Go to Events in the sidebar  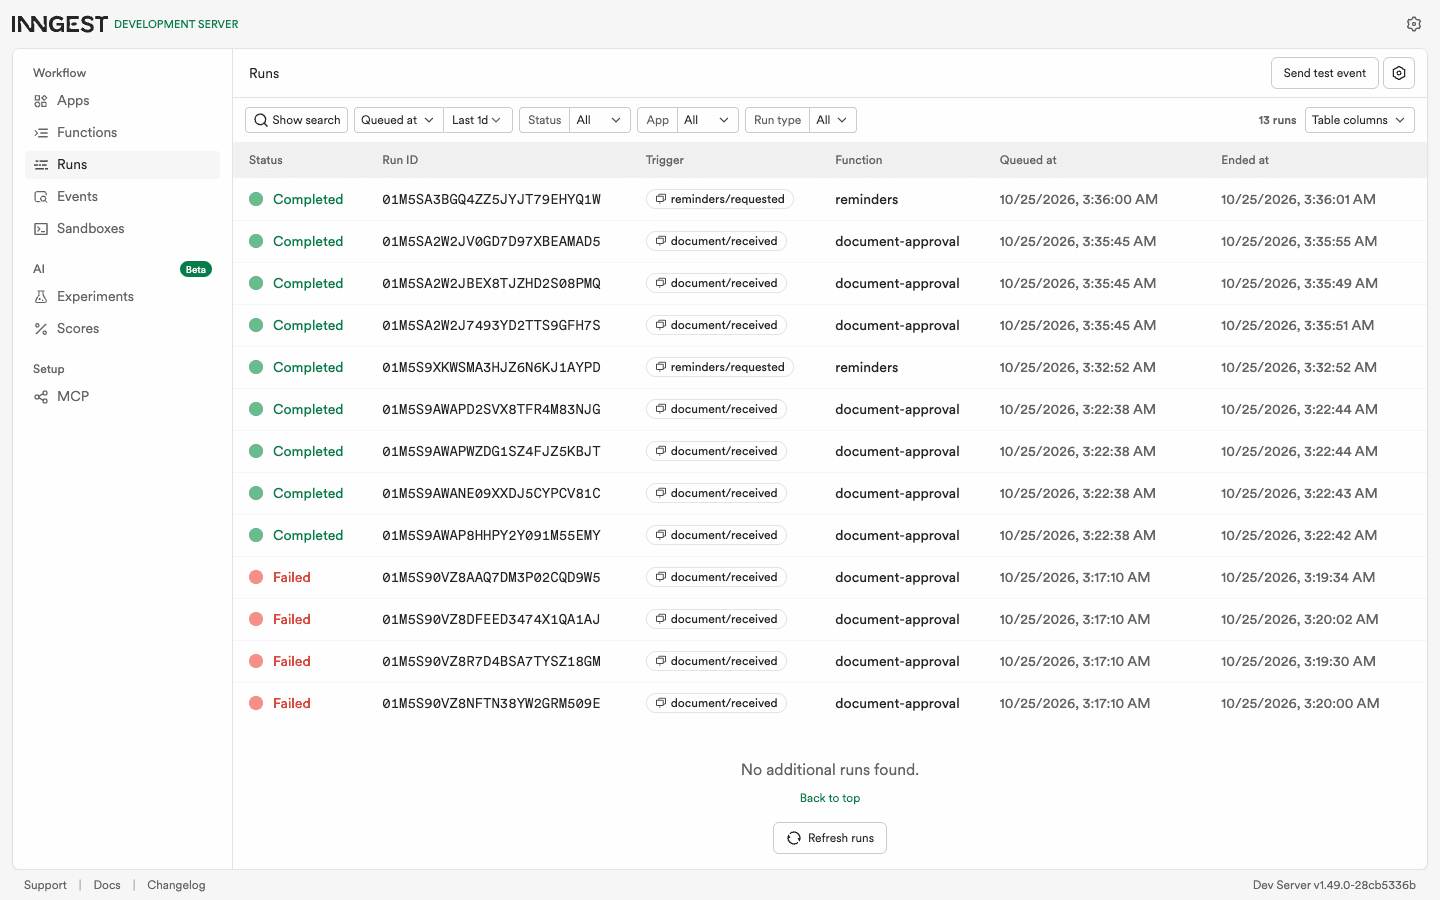pyautogui.click(x=122, y=197)
